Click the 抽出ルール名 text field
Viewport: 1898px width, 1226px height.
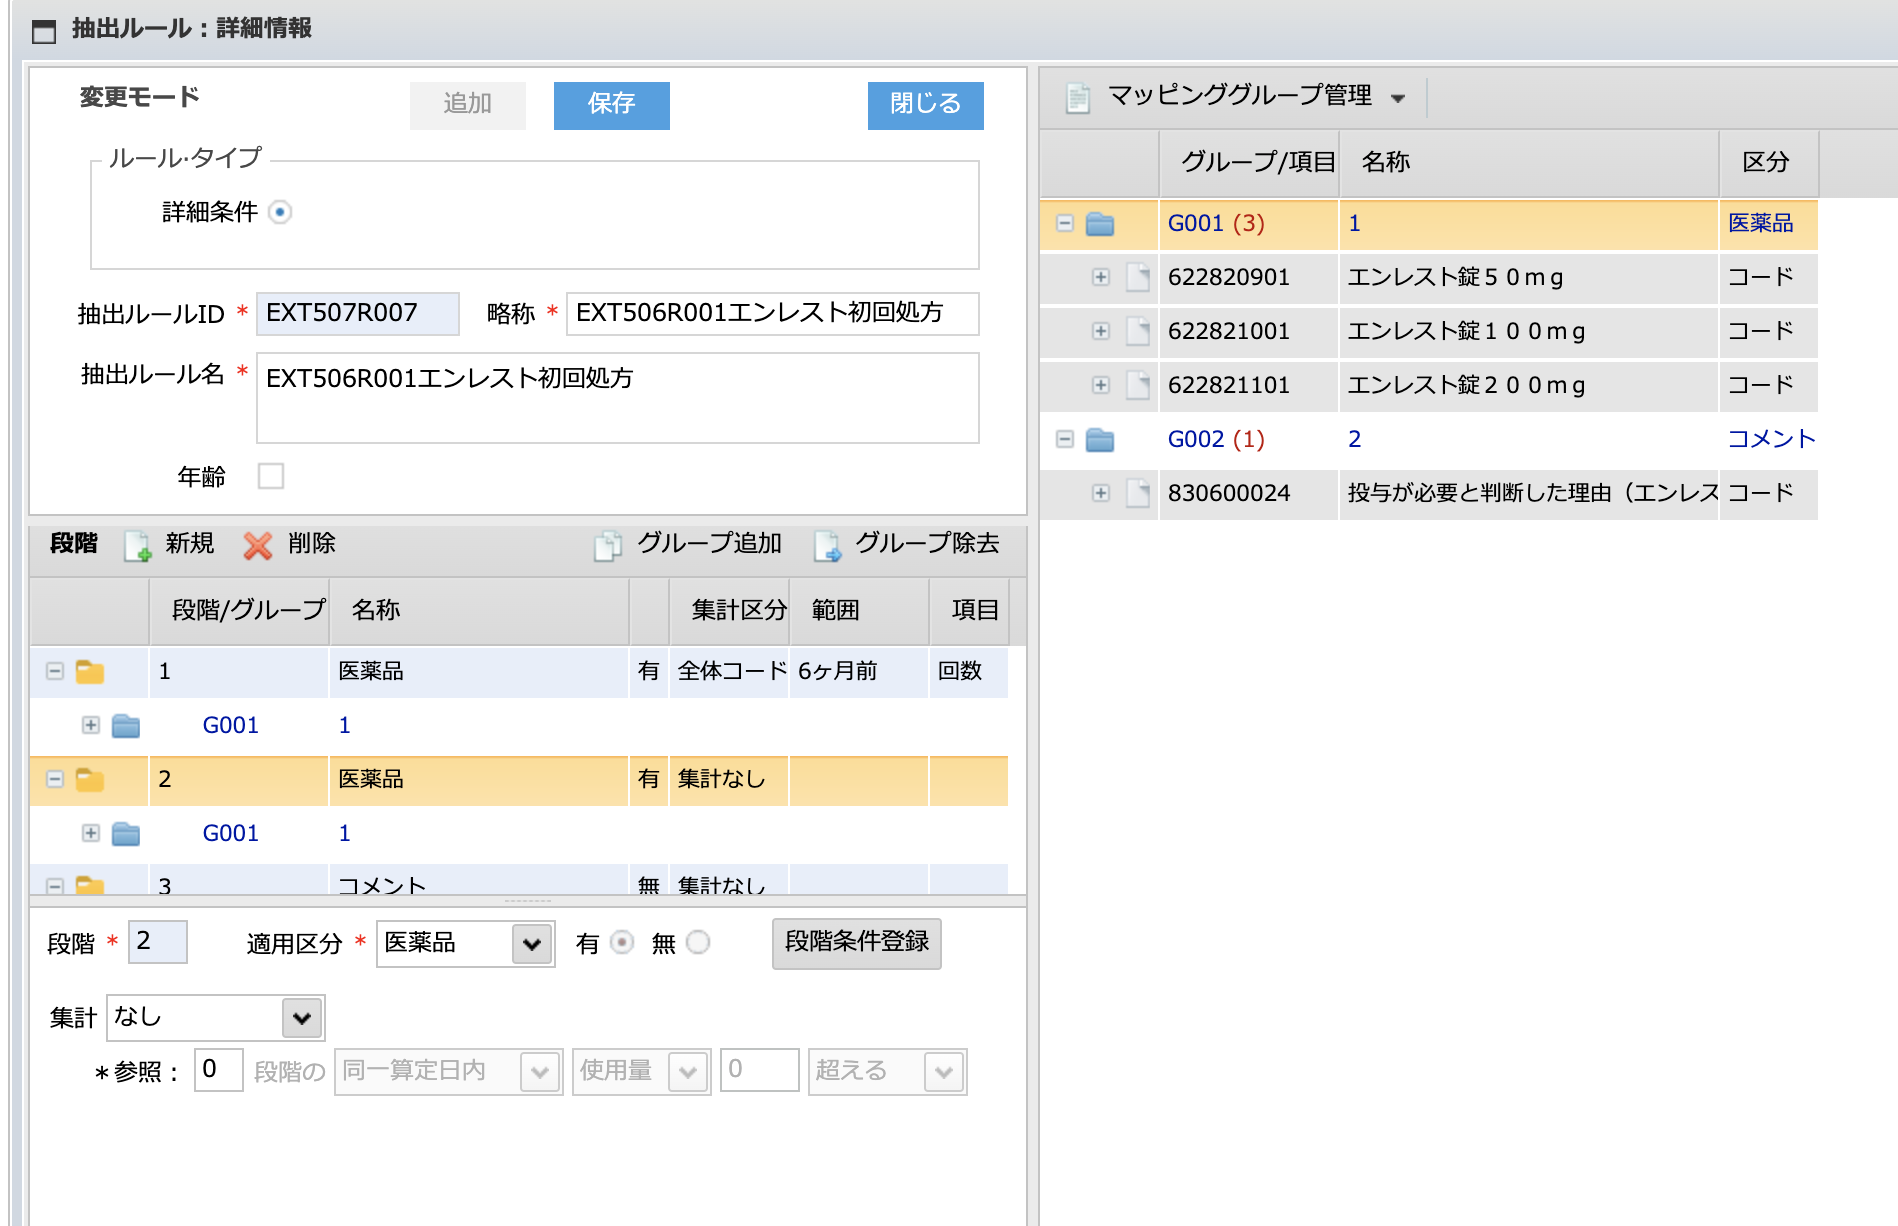click(x=618, y=398)
